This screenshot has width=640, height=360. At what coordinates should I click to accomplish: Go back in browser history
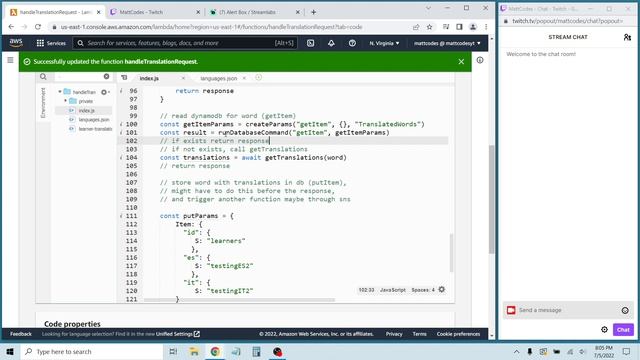(11, 27)
